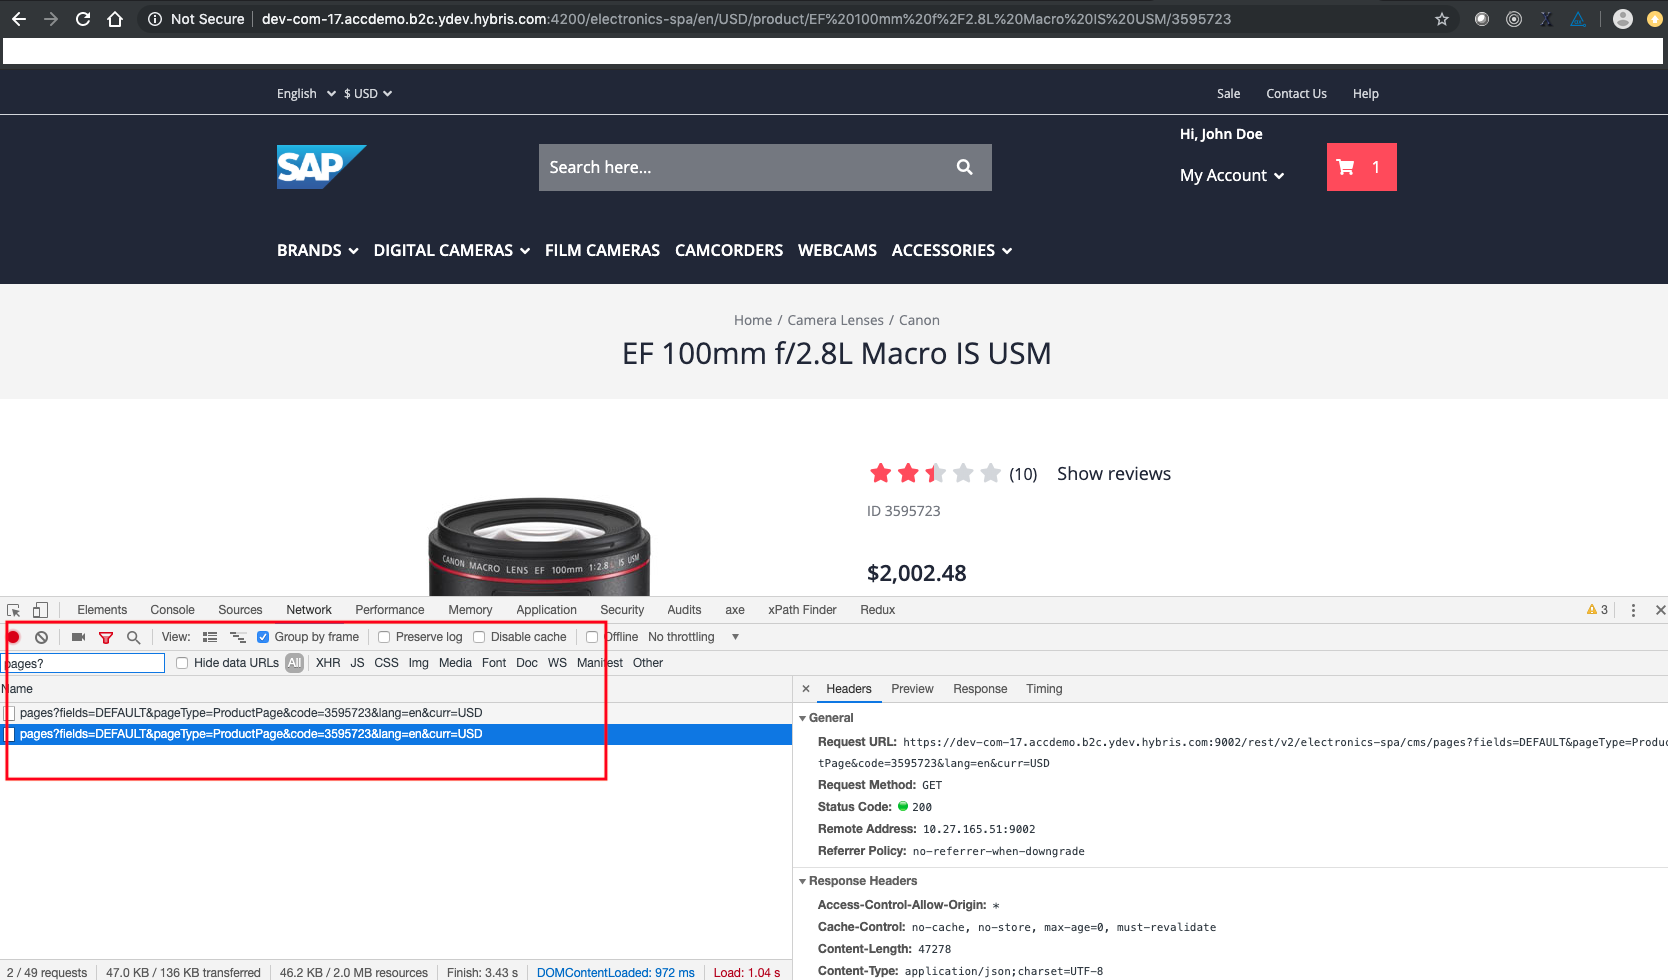Check the Hide data URLs option
Image resolution: width=1668 pixels, height=980 pixels.
click(x=181, y=663)
